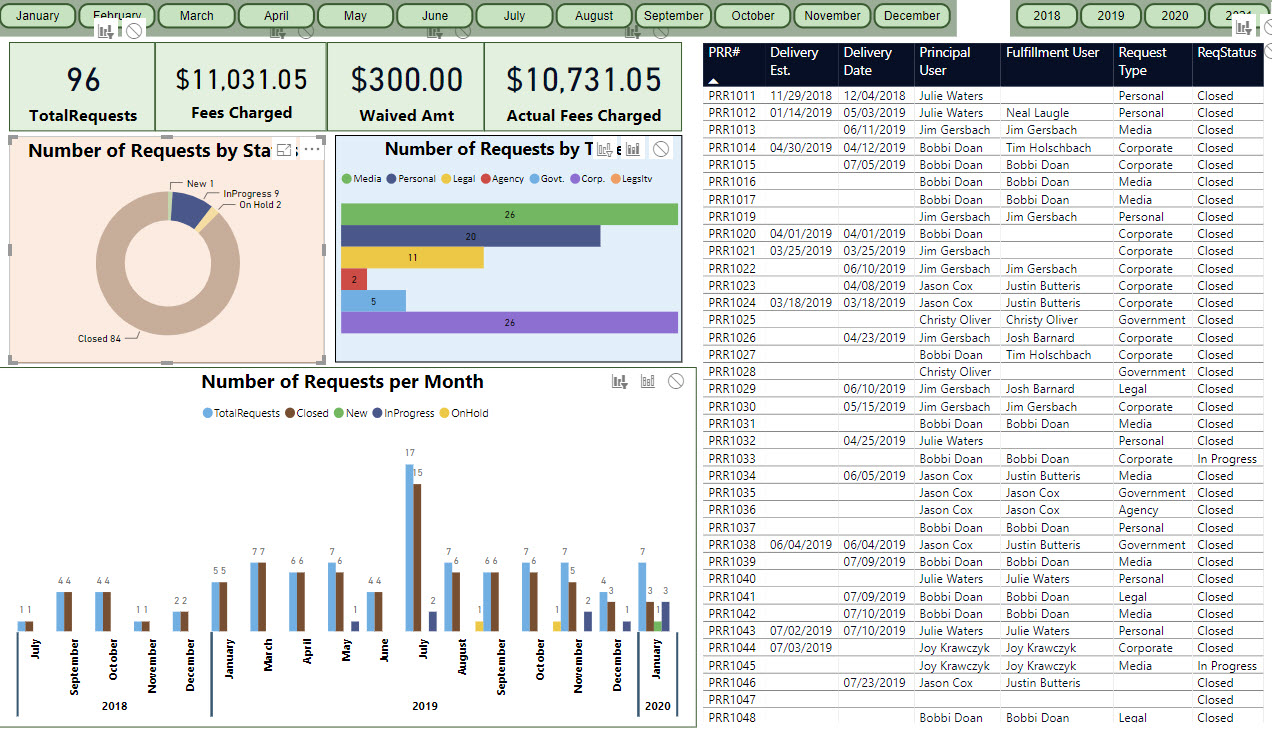
Task: Pick October from the month slicer
Action: click(x=753, y=16)
